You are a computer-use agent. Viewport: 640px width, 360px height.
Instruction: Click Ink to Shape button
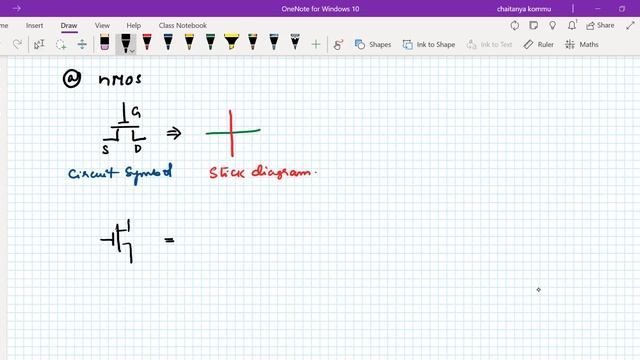click(429, 44)
